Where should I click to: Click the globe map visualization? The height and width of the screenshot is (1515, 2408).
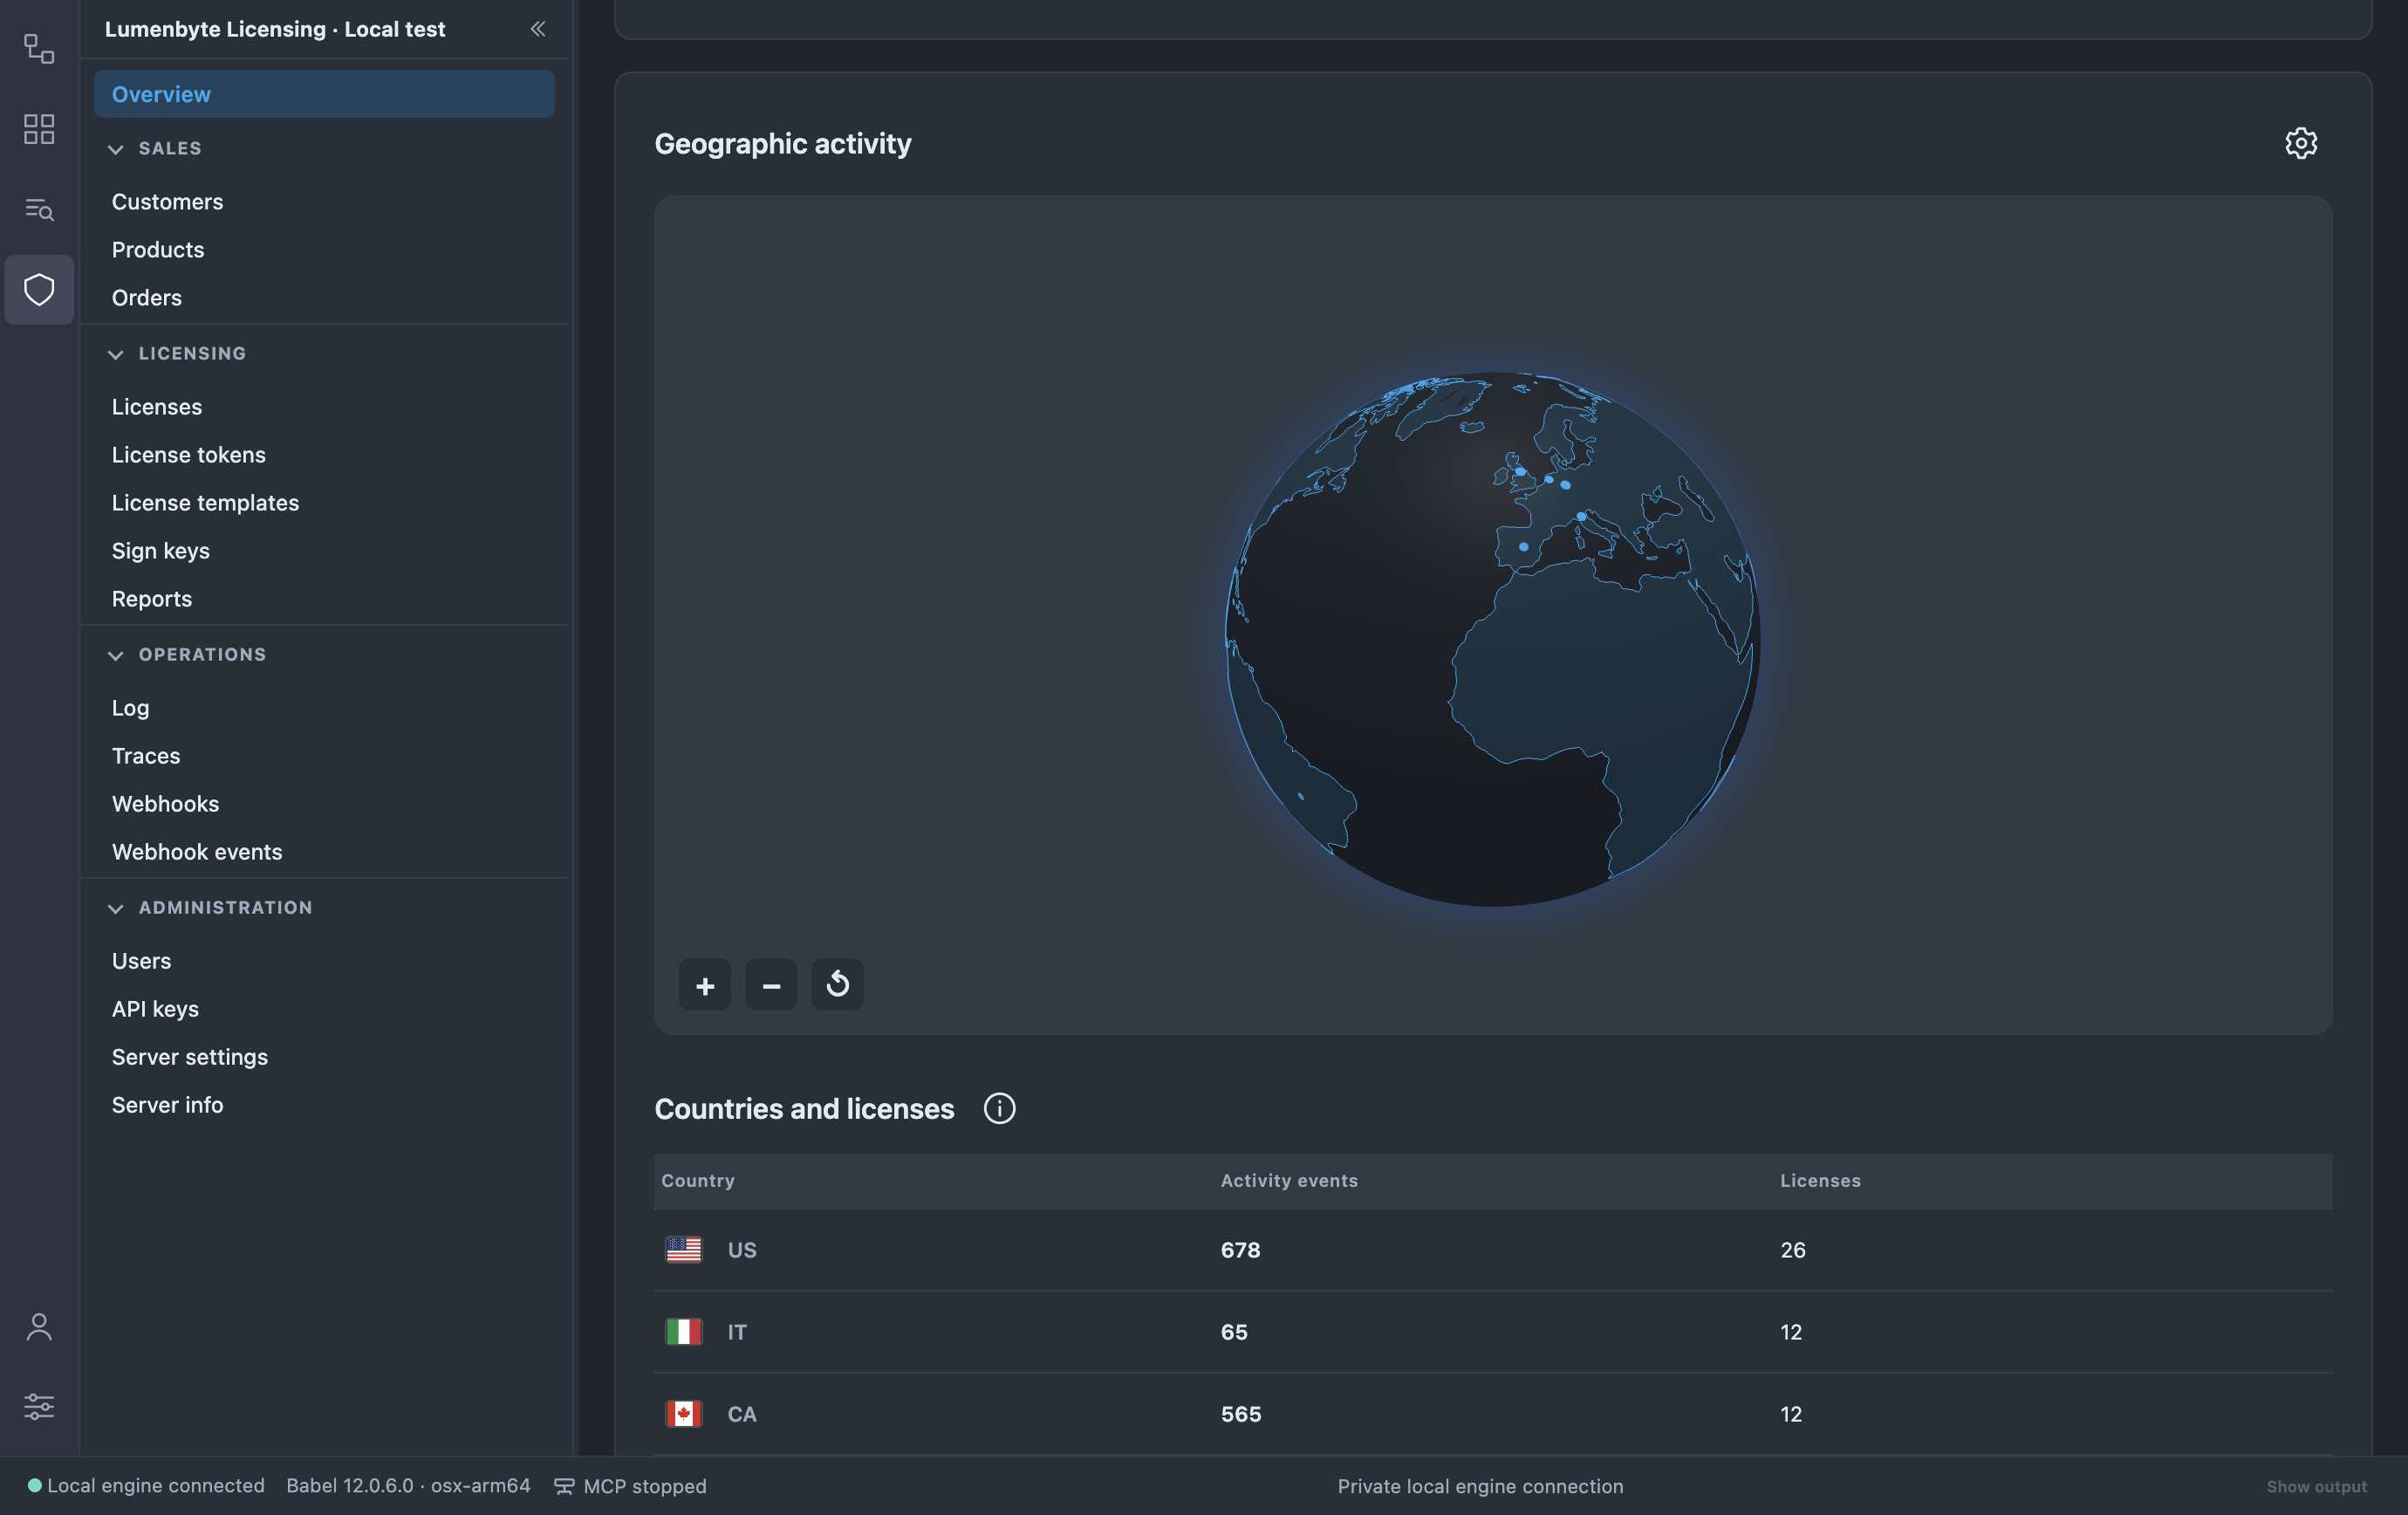coord(1493,640)
